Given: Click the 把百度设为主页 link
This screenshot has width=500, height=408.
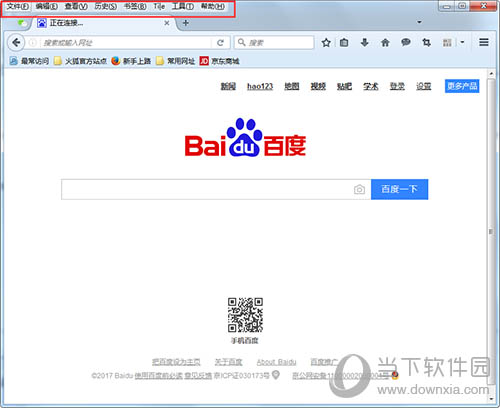Looking at the screenshot, I should pos(176,362).
